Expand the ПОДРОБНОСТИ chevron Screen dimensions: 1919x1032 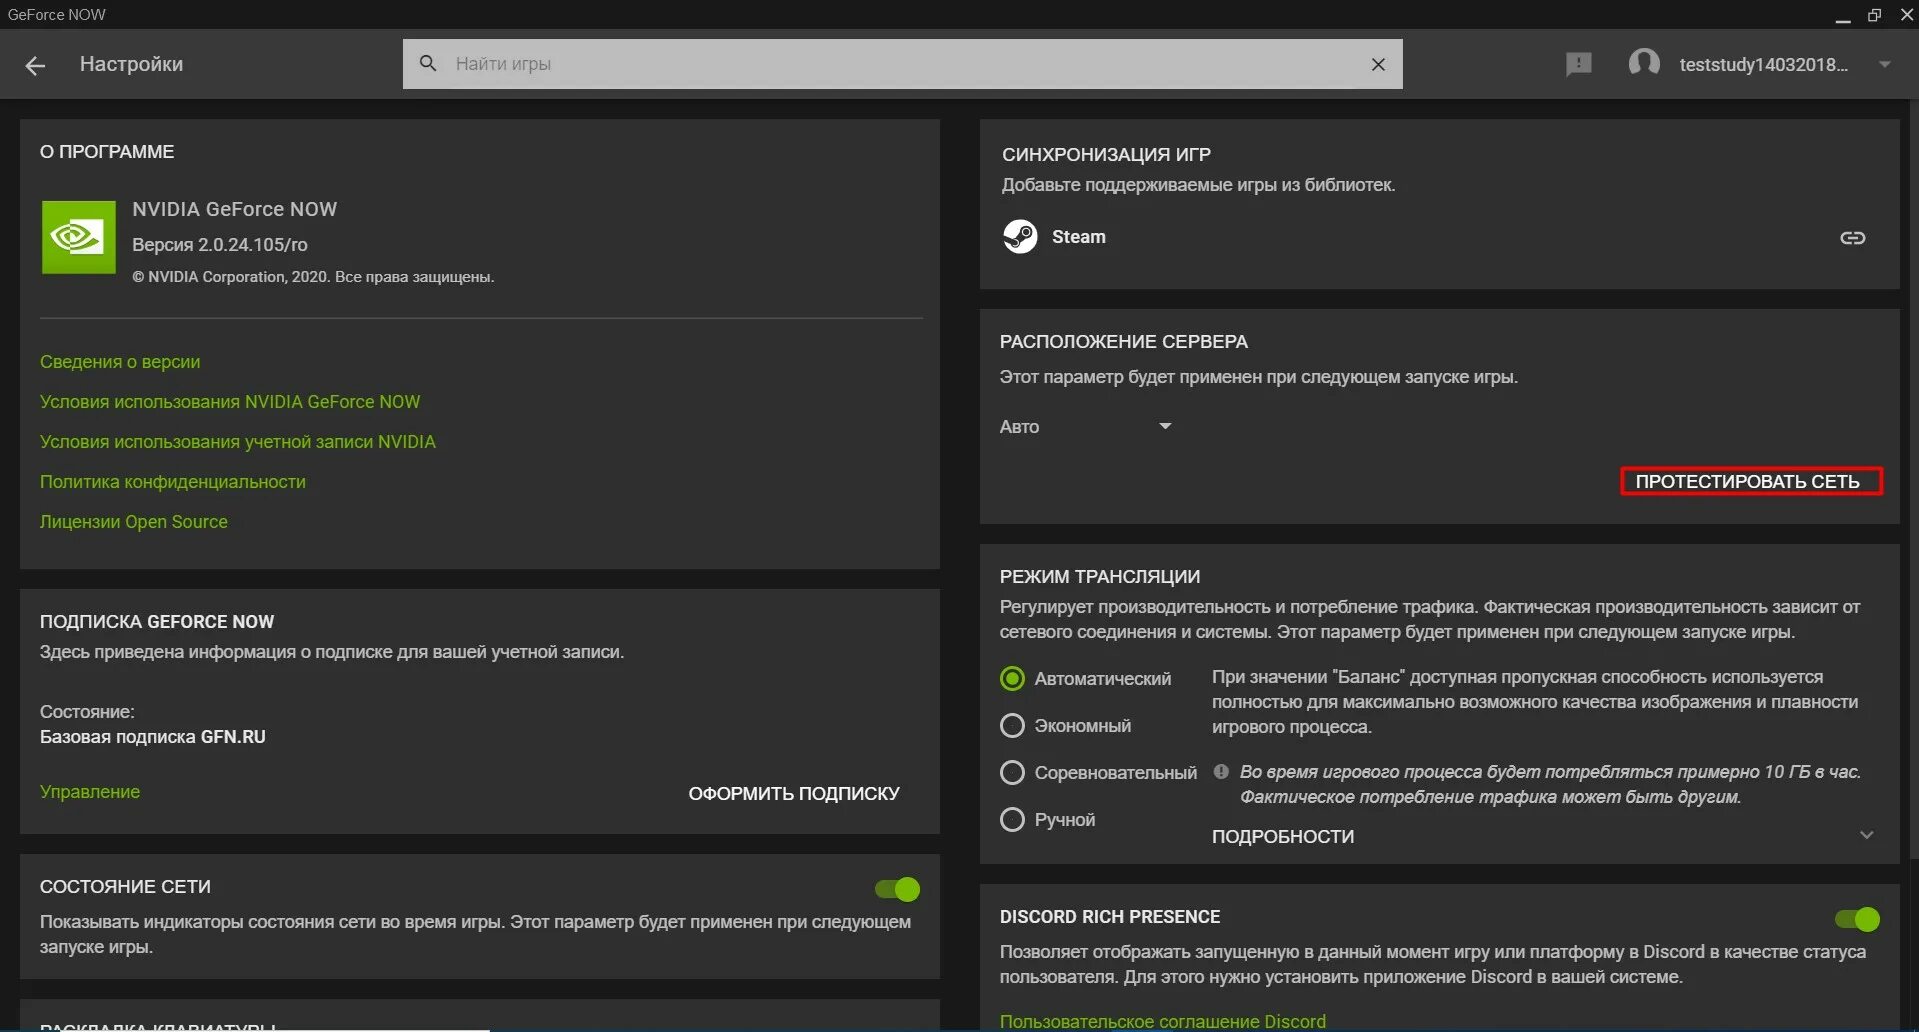point(1866,836)
